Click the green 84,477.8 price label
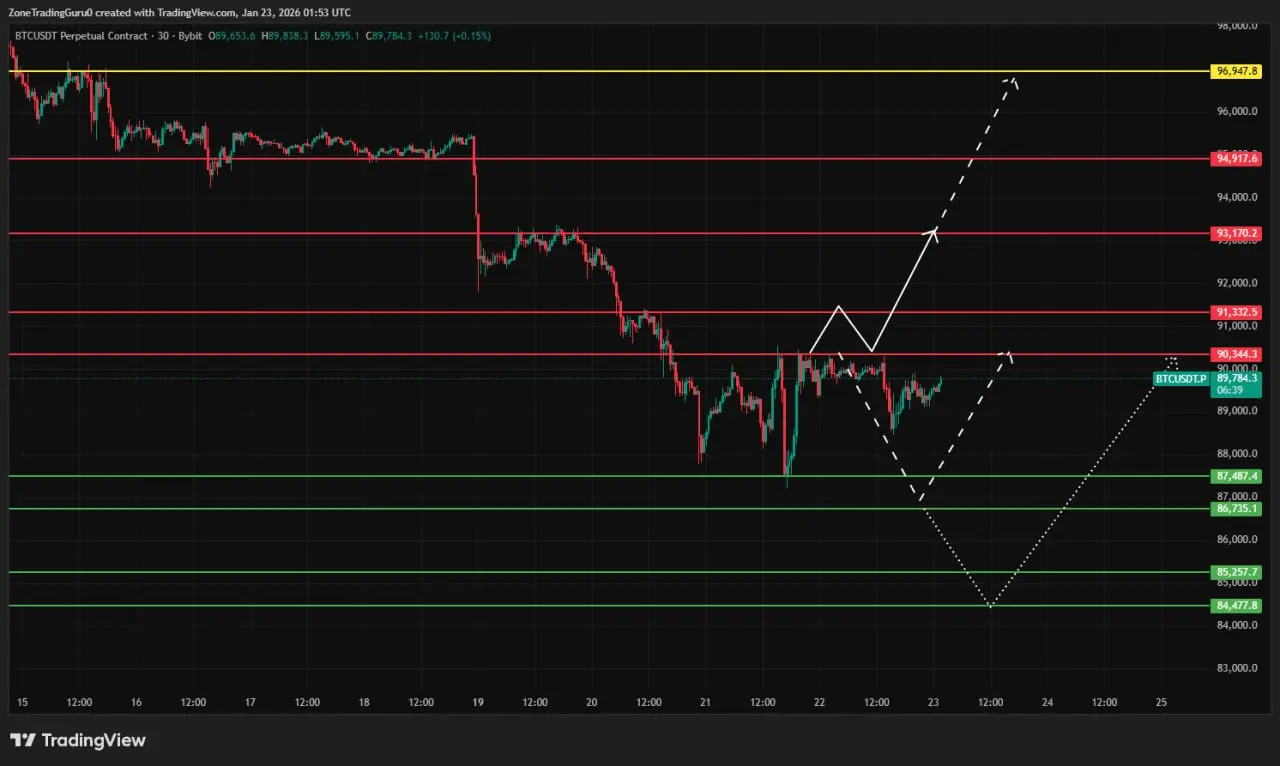The image size is (1280, 766). [x=1236, y=605]
